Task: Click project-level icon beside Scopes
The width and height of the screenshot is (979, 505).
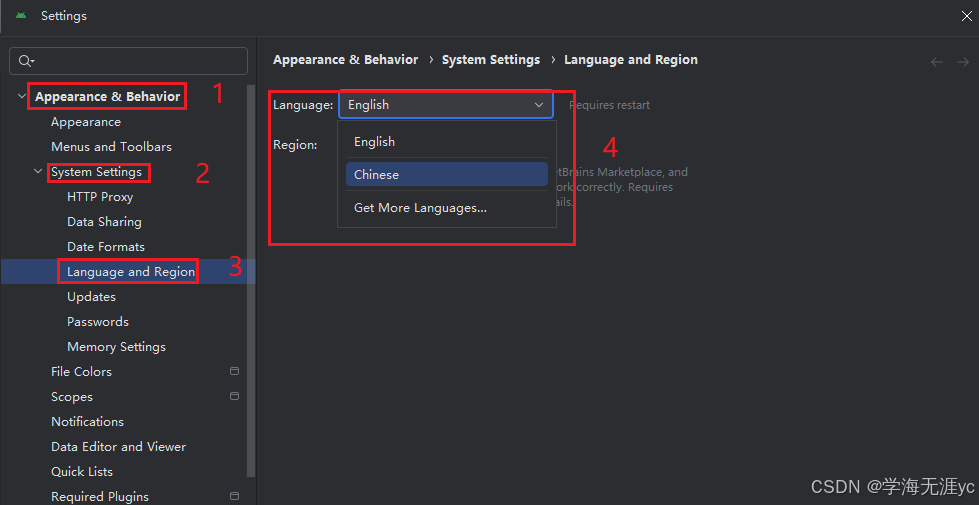Action: (x=234, y=396)
